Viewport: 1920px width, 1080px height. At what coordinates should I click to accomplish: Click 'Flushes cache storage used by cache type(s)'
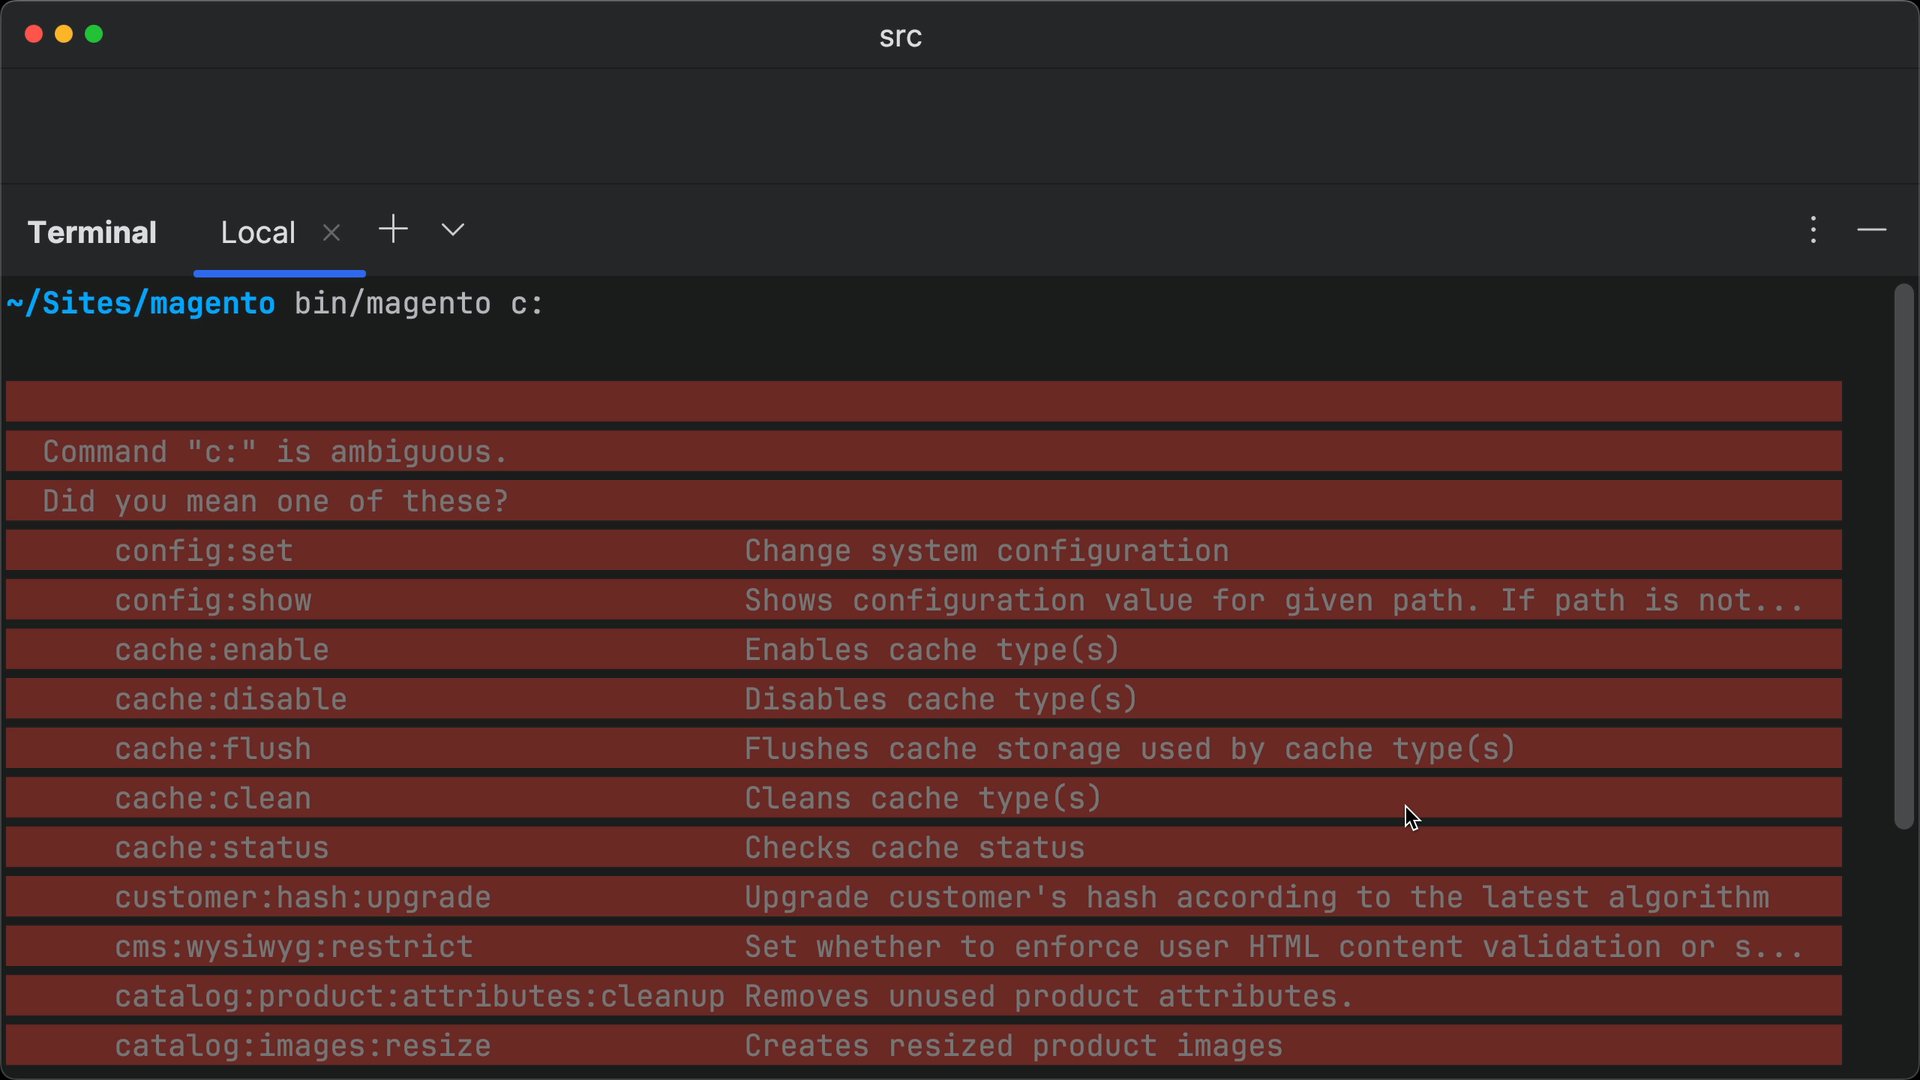1130,749
